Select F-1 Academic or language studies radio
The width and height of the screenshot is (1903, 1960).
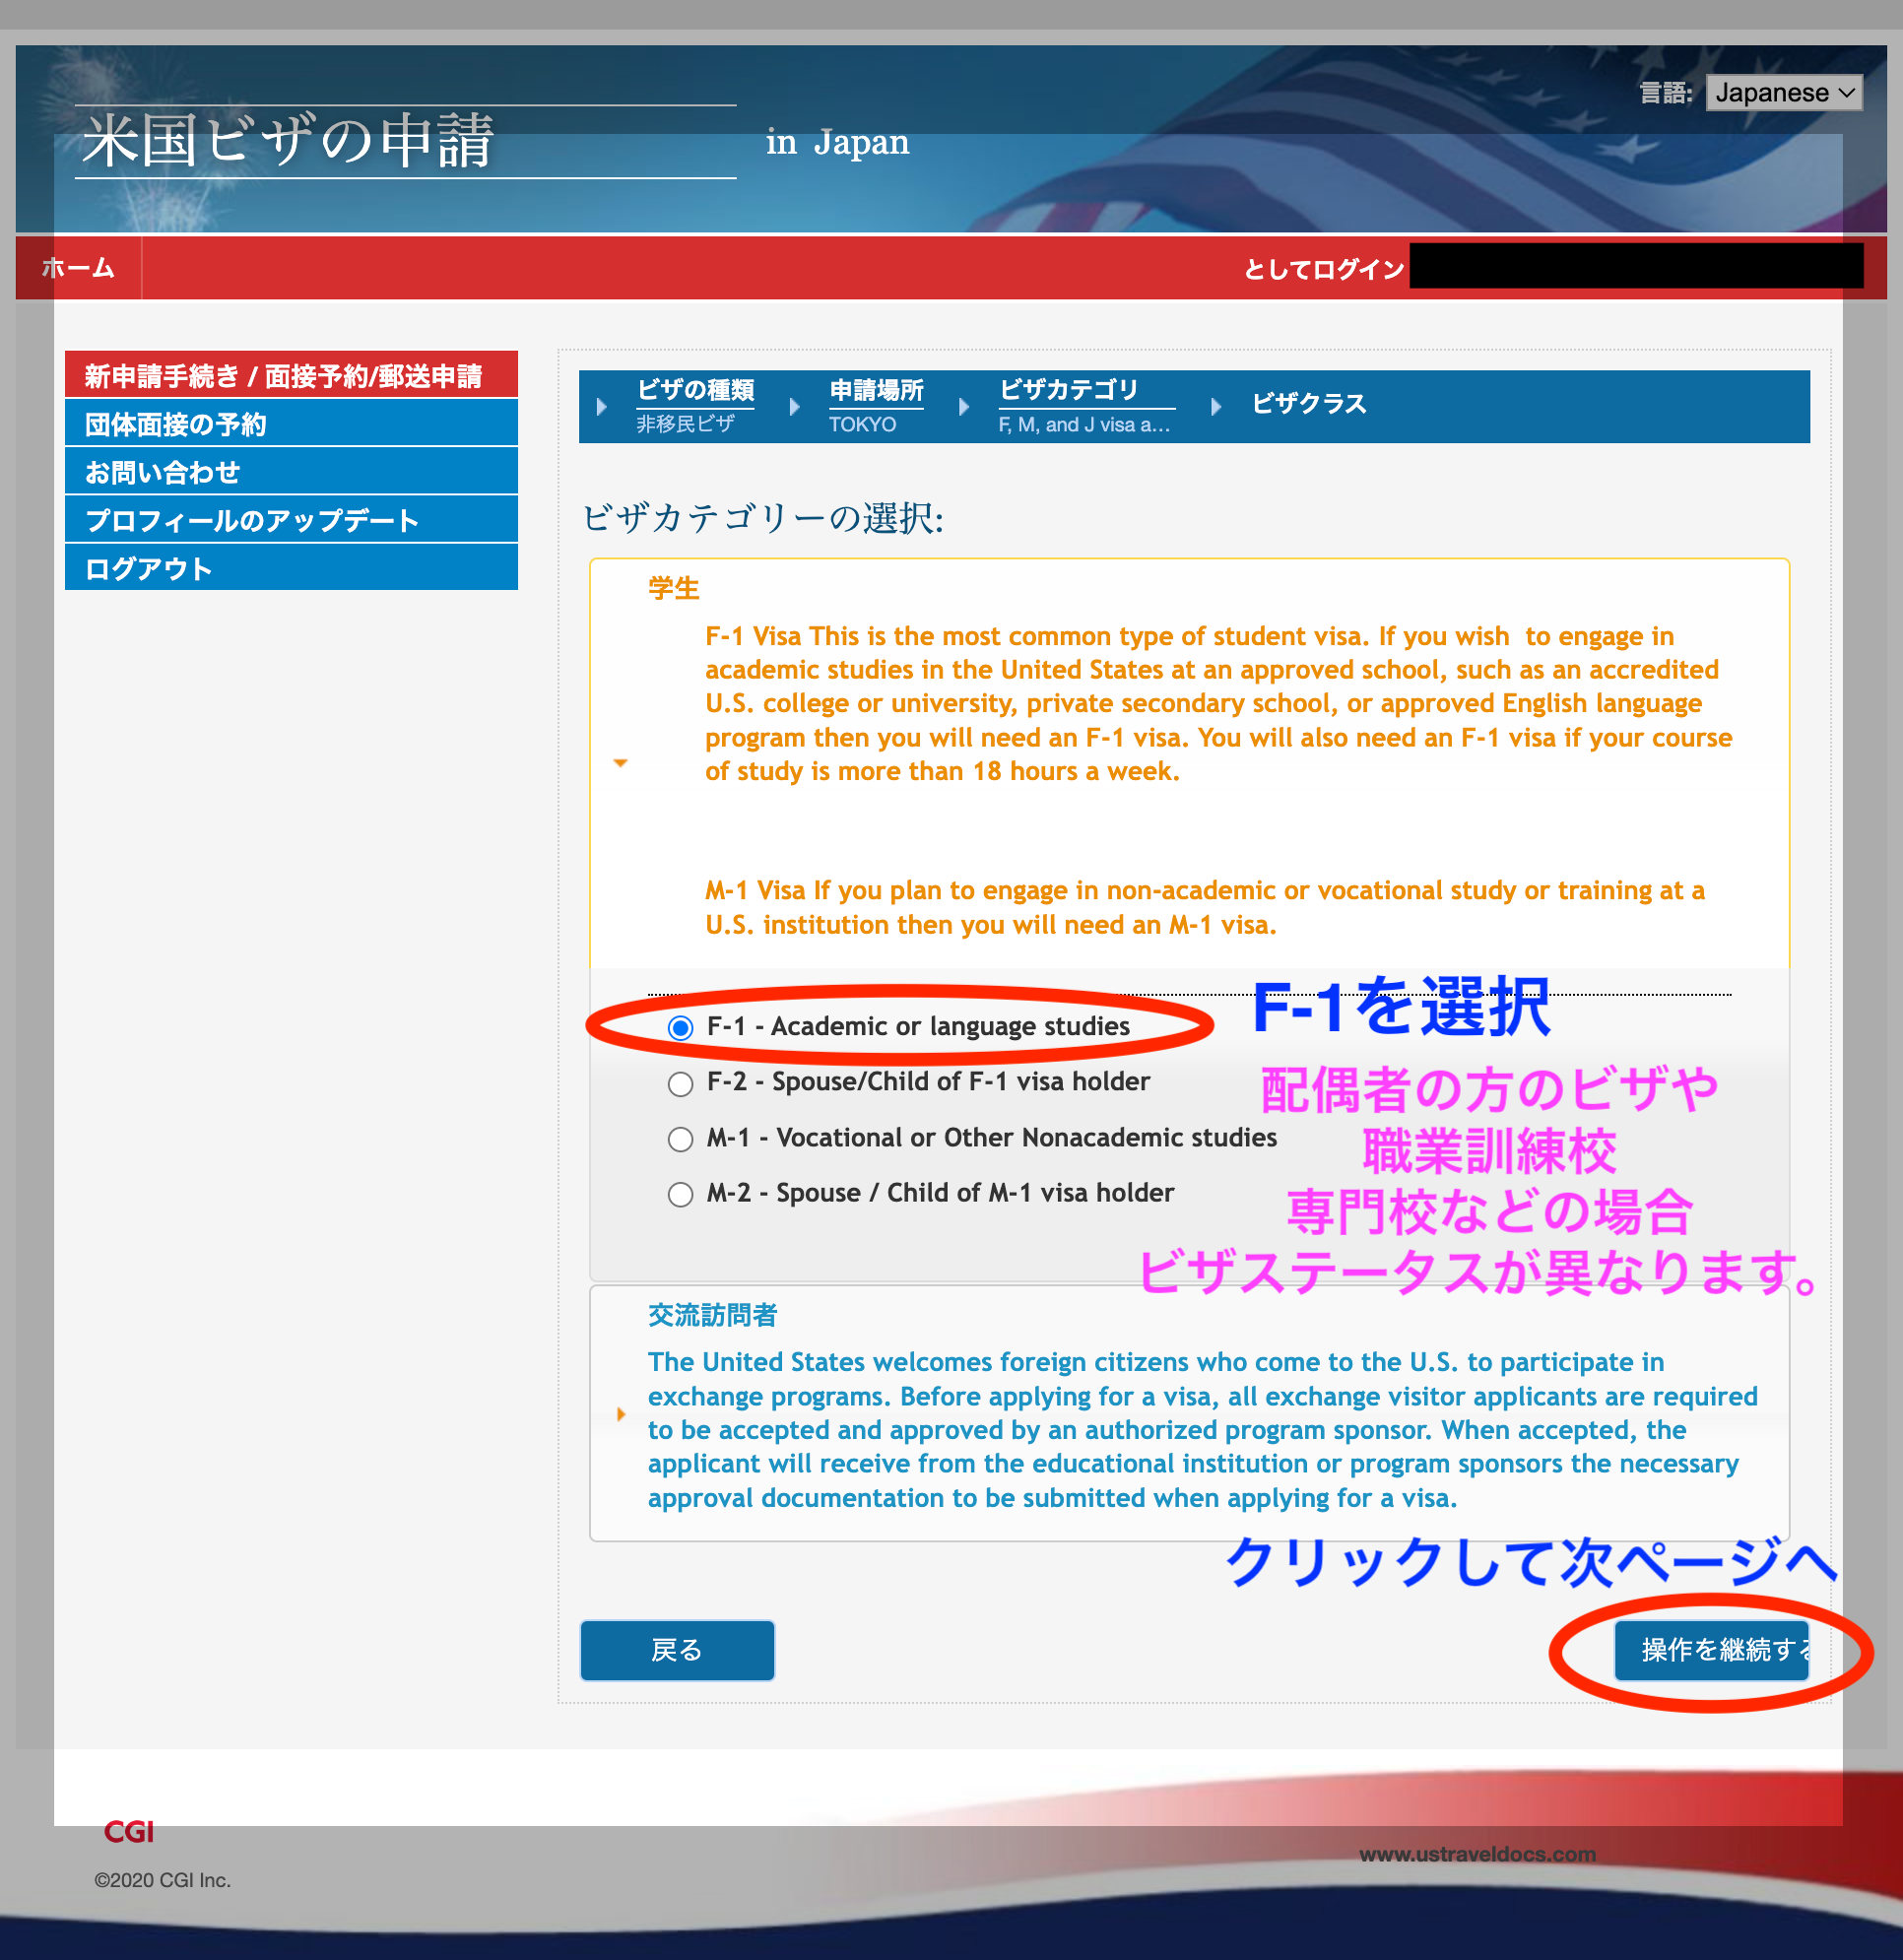(681, 1028)
